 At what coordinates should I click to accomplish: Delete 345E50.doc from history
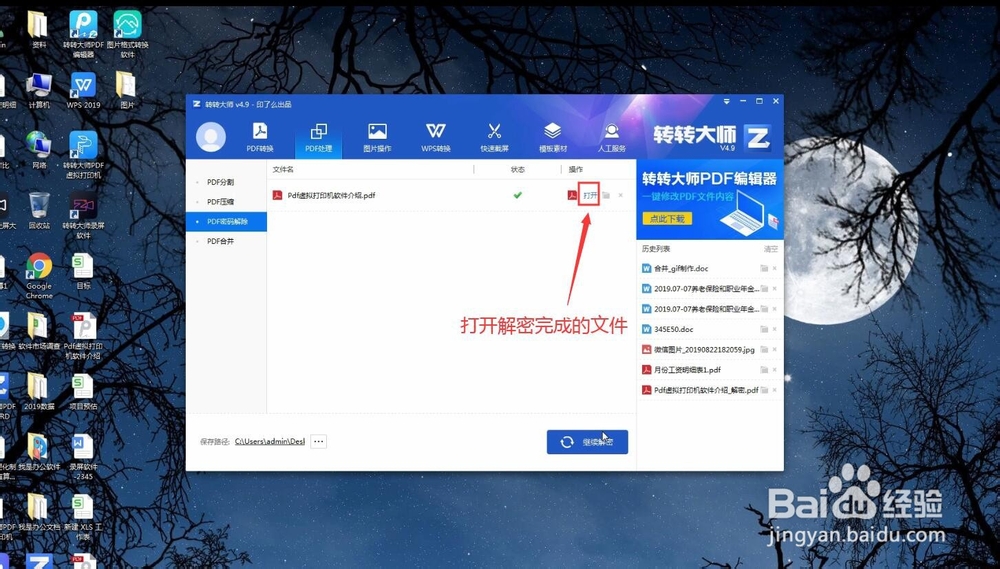click(775, 329)
